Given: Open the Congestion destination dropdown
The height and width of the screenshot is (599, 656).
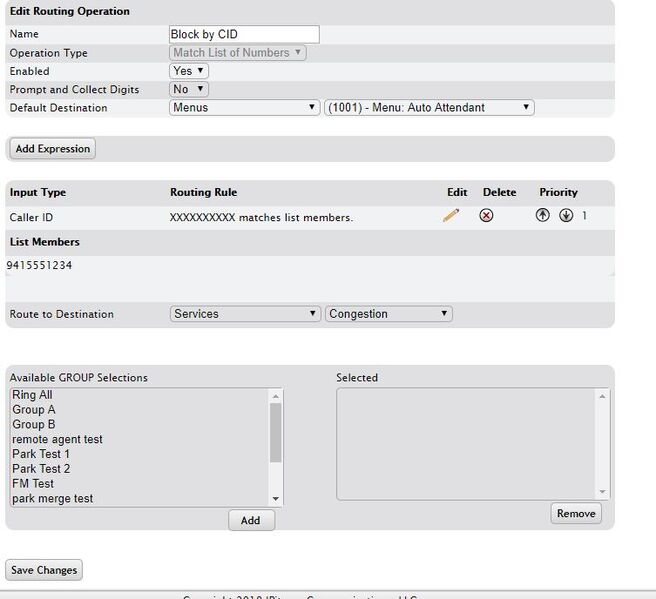Looking at the screenshot, I should (388, 314).
